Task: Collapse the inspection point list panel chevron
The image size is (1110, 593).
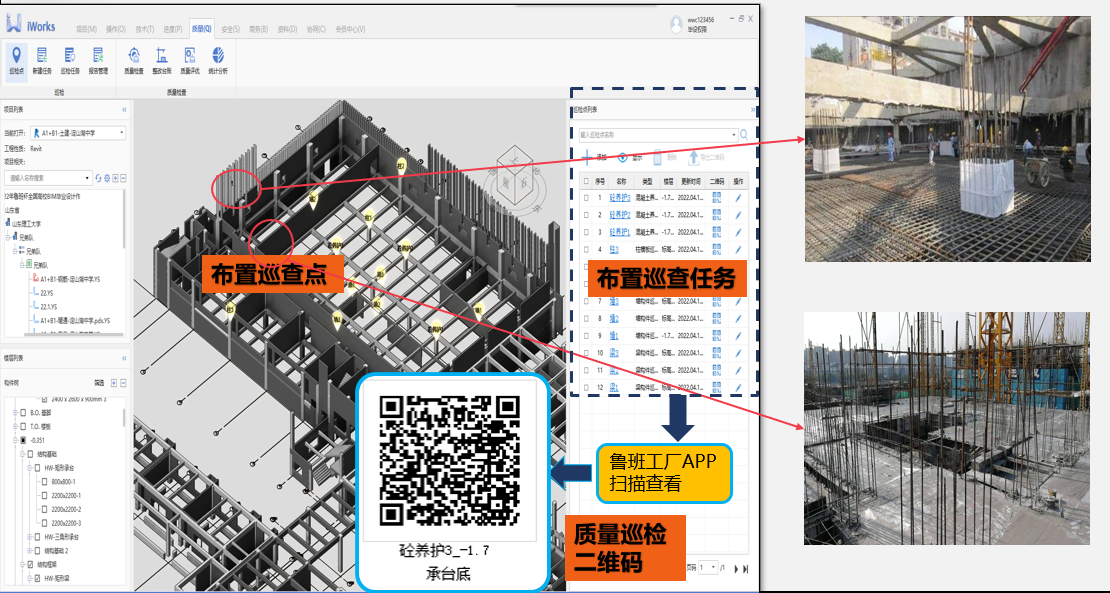Action: [x=753, y=110]
